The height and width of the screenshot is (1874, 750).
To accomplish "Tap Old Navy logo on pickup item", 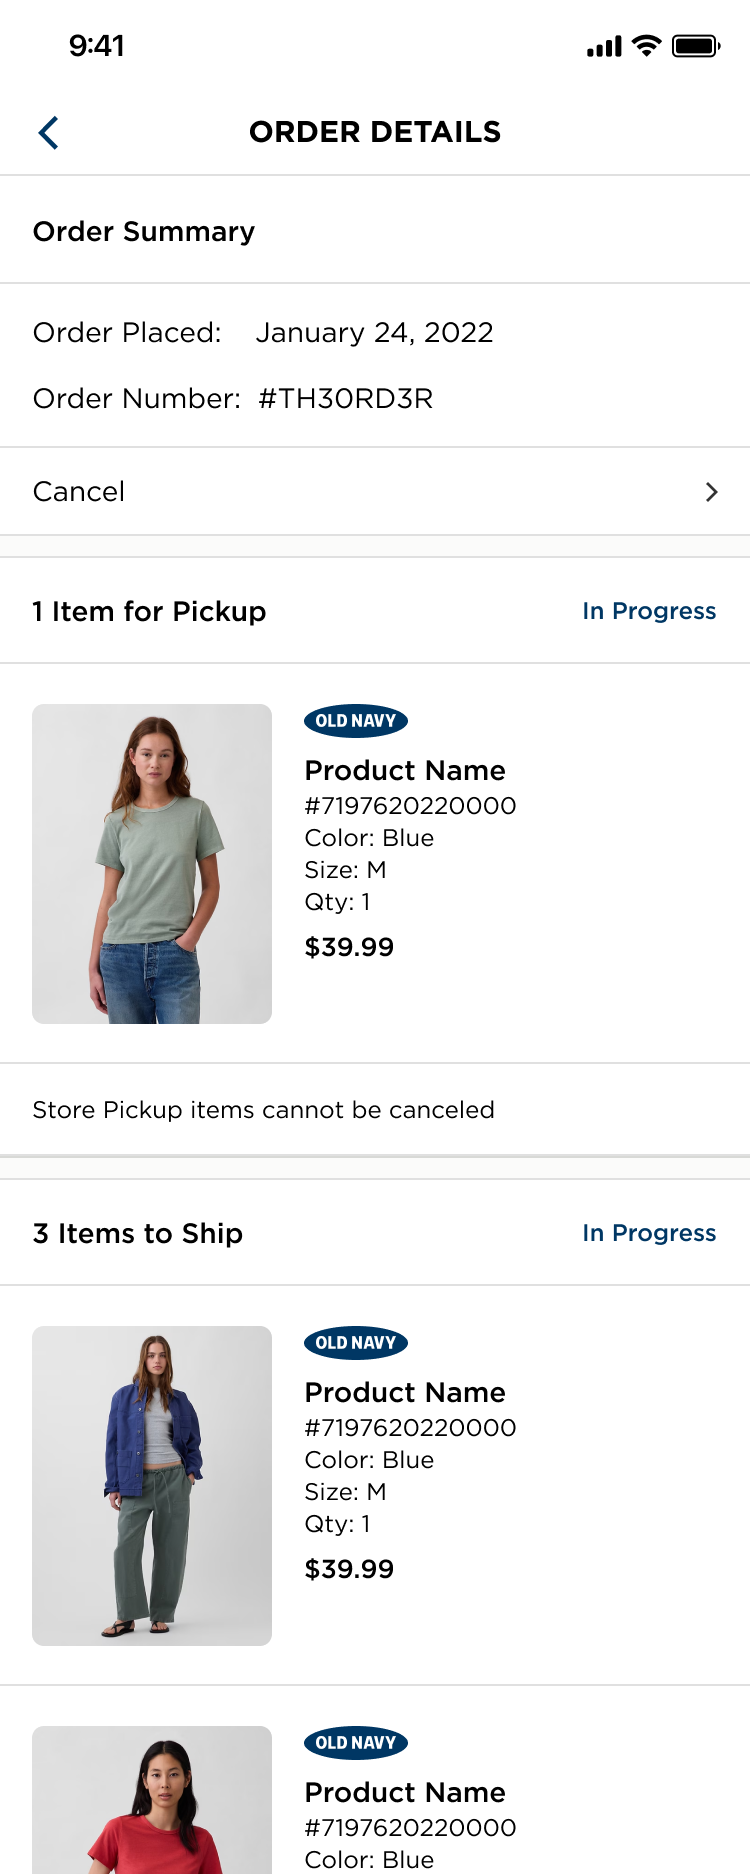I will (356, 721).
